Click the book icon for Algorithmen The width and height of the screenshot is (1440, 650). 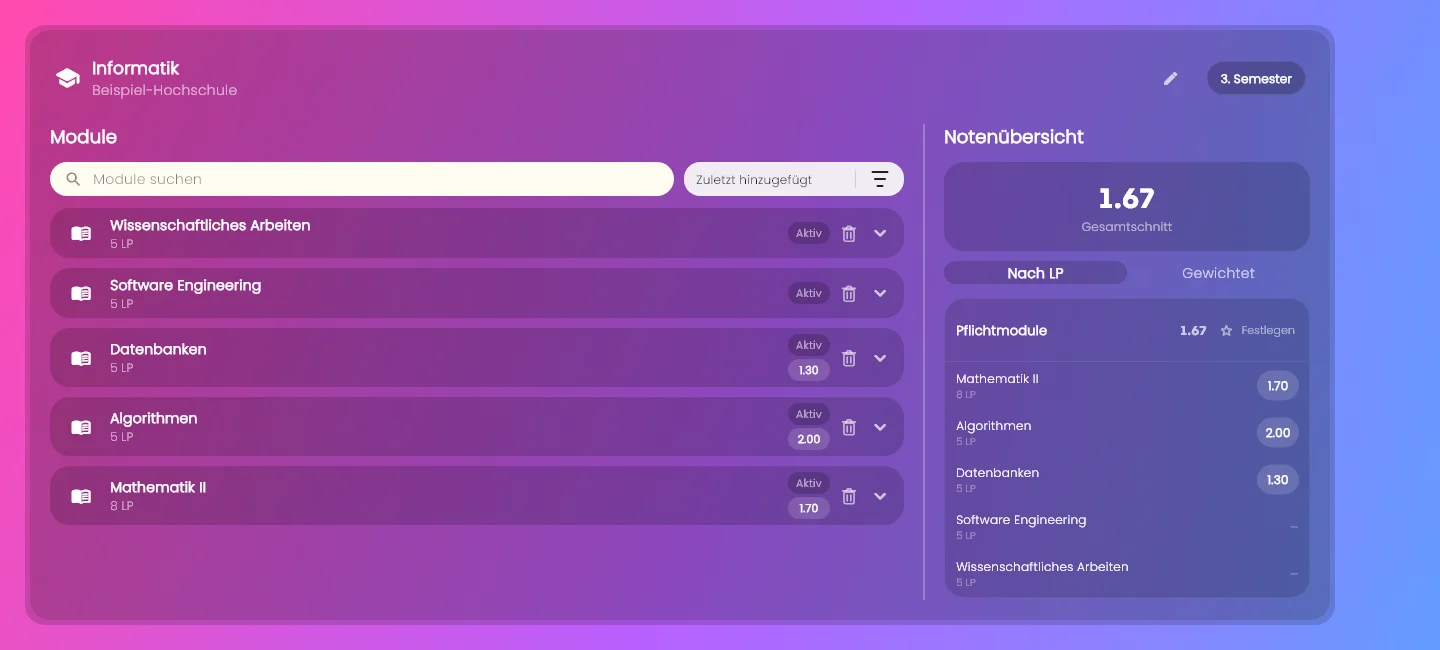(x=81, y=427)
